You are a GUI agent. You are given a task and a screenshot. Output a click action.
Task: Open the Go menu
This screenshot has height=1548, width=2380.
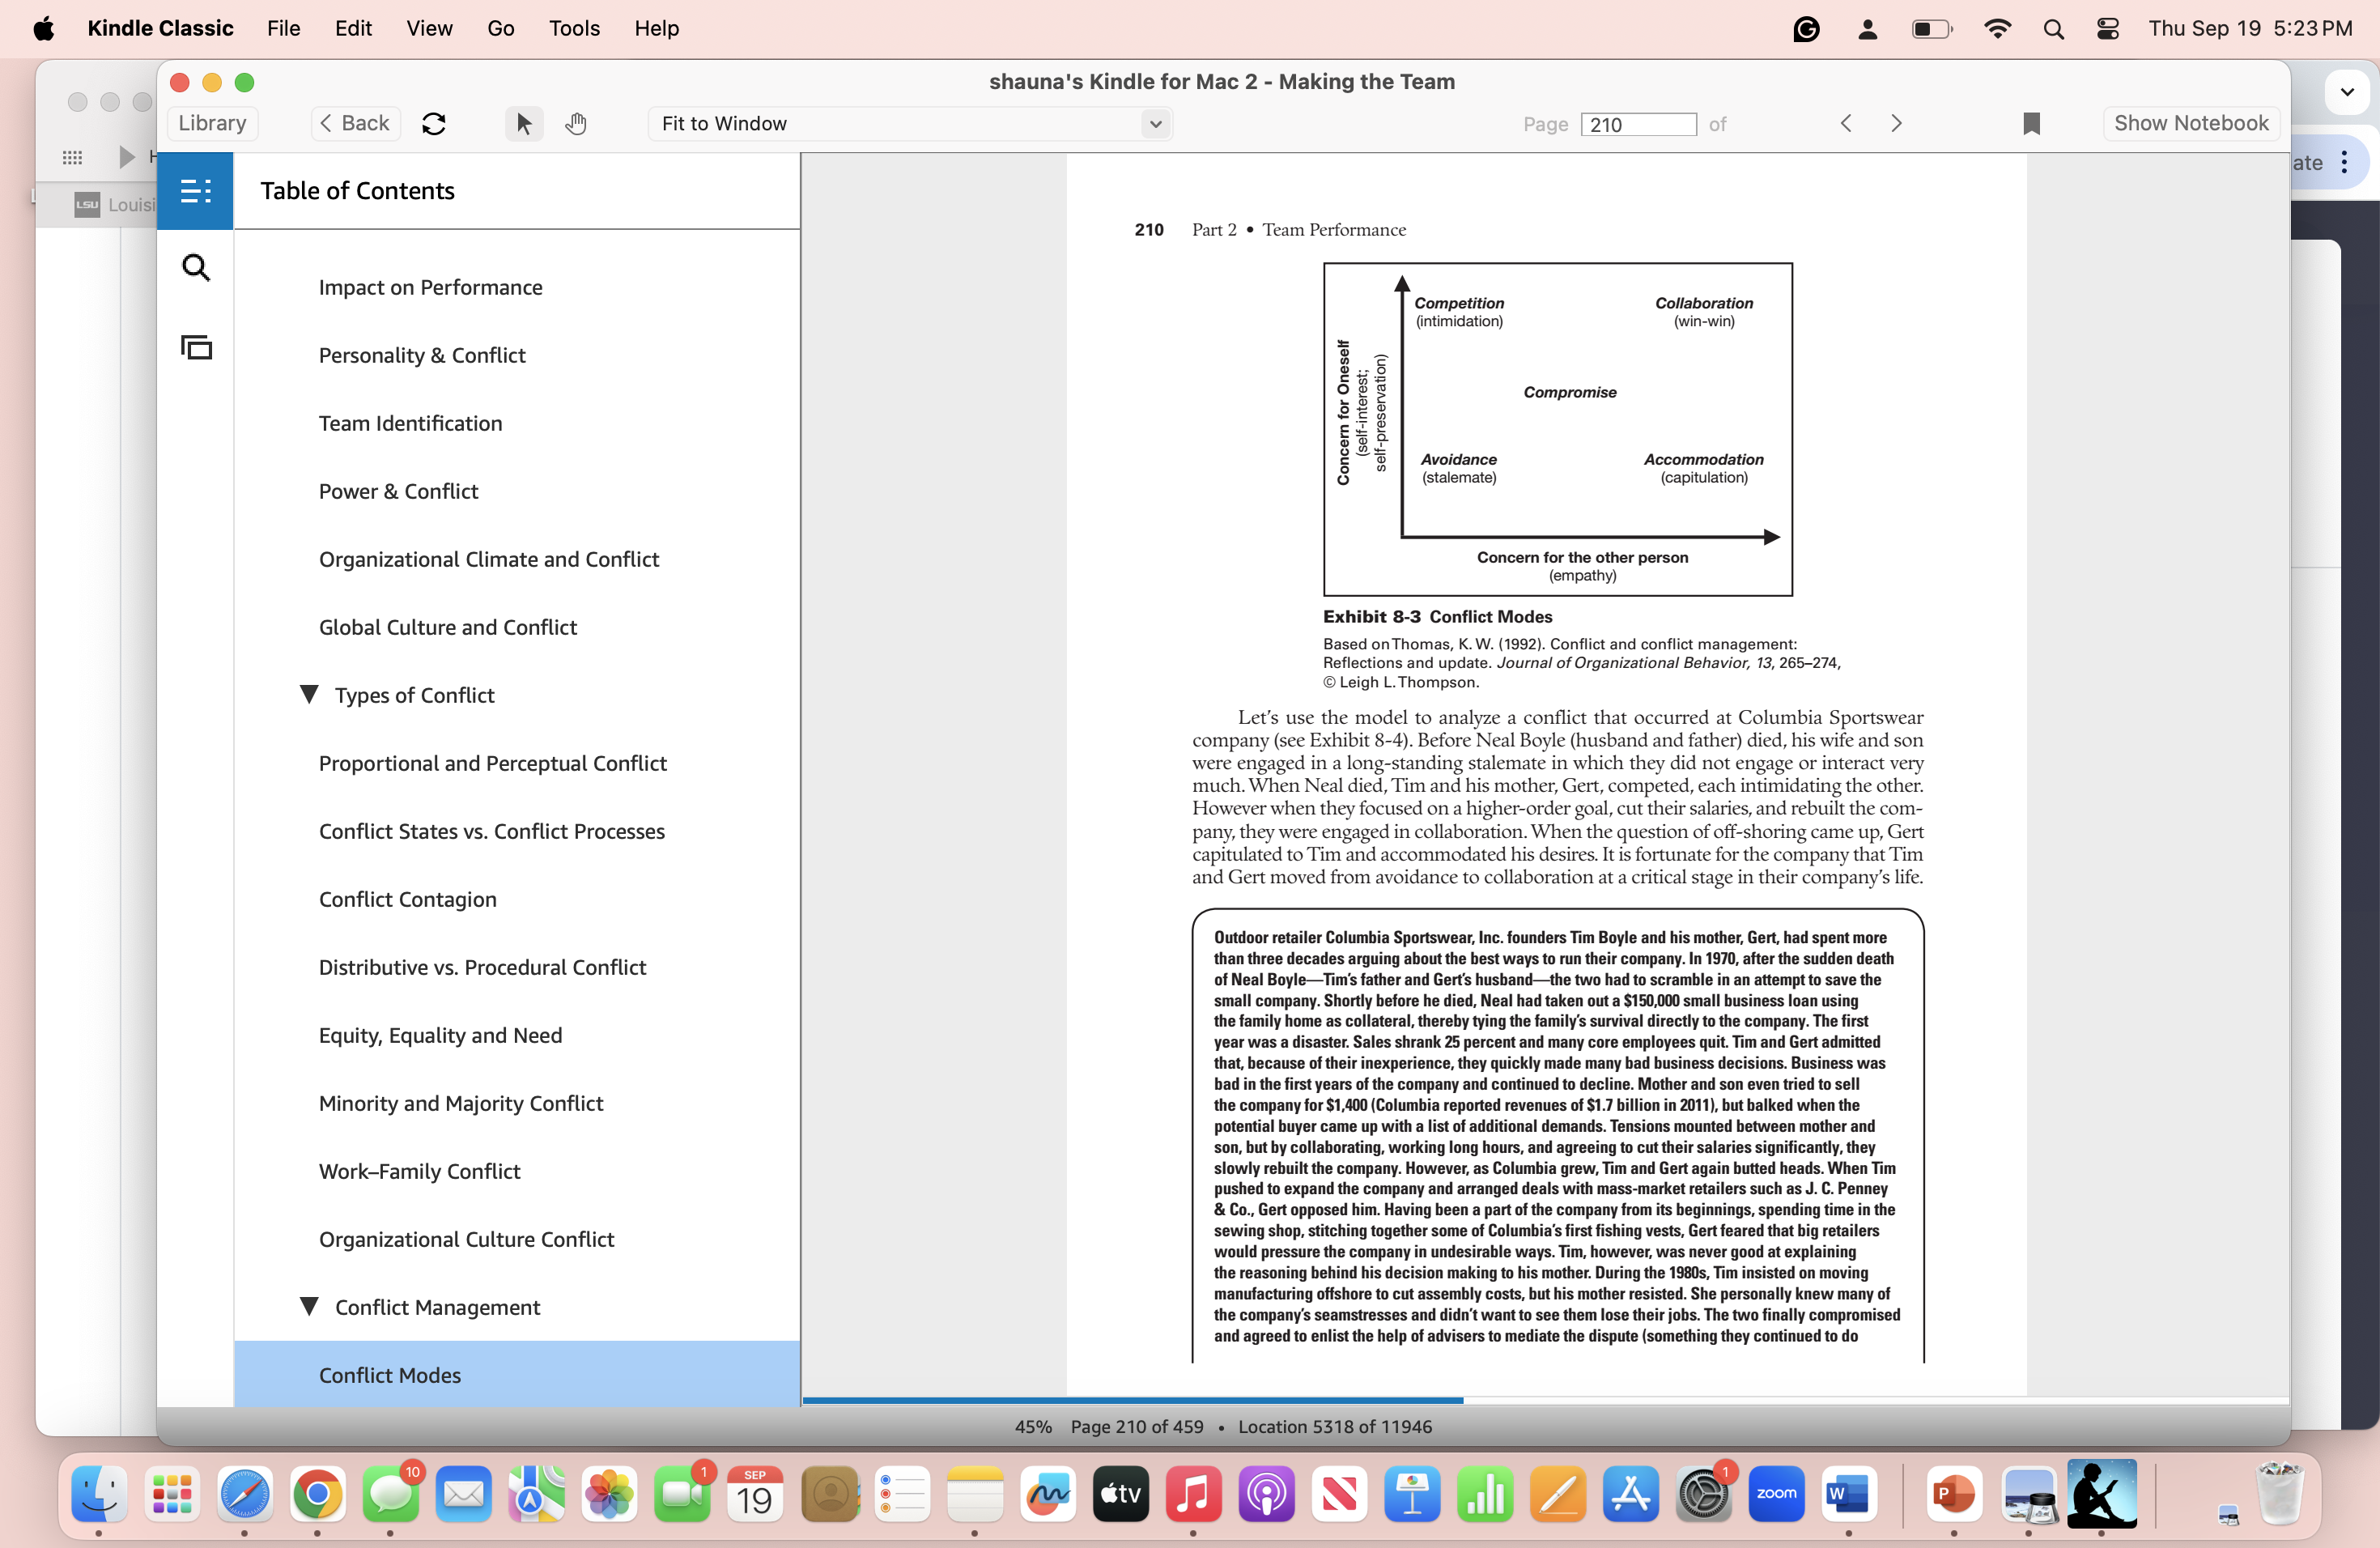click(x=500, y=28)
